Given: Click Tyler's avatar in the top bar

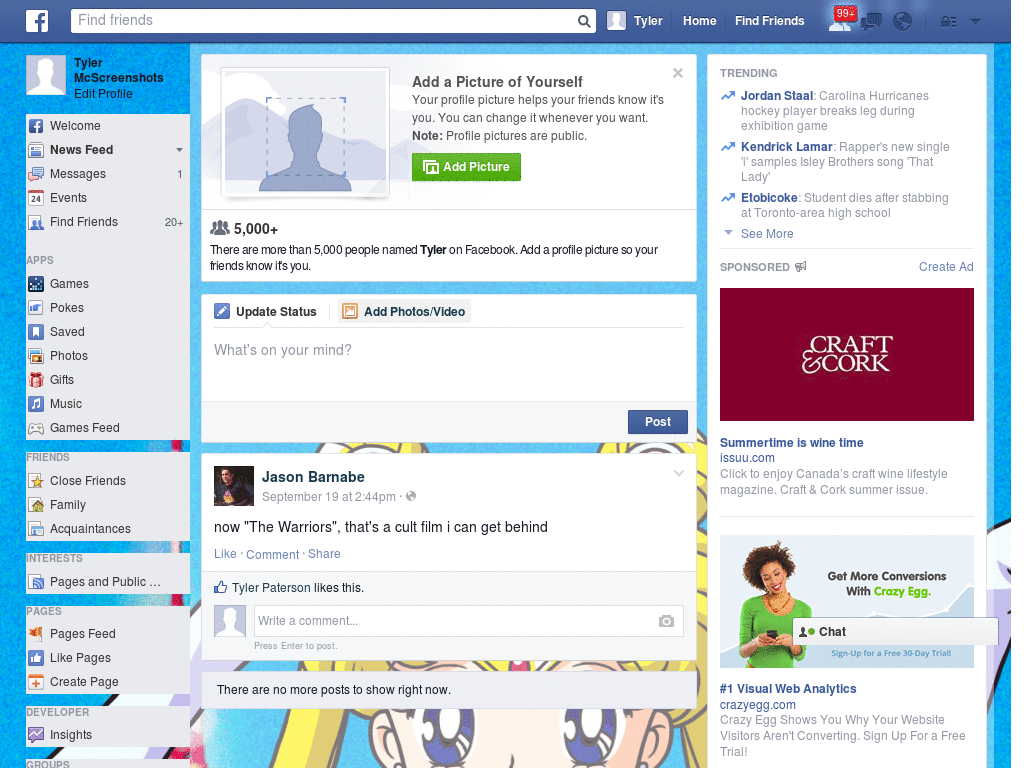Looking at the screenshot, I should (x=616, y=21).
